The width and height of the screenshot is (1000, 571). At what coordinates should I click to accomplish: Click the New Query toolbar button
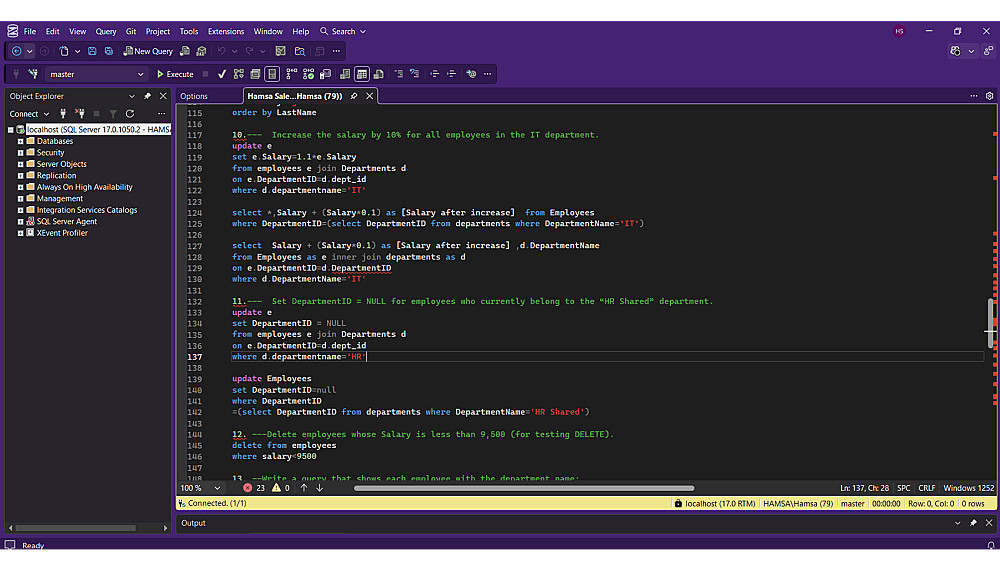point(147,51)
